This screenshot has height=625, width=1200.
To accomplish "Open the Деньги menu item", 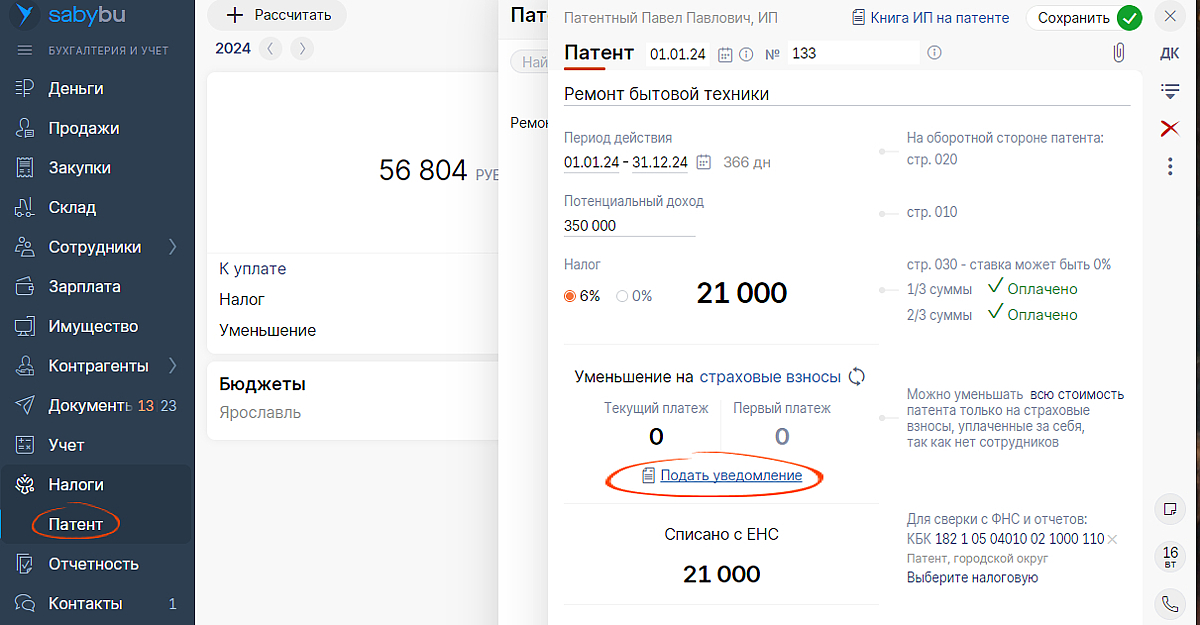I will (x=76, y=89).
